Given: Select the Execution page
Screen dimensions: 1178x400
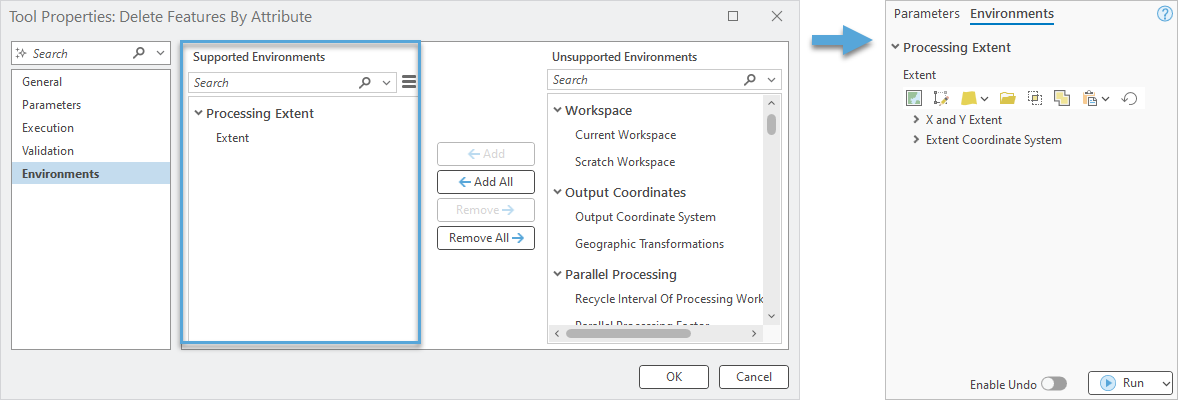Looking at the screenshot, I should coord(91,128).
